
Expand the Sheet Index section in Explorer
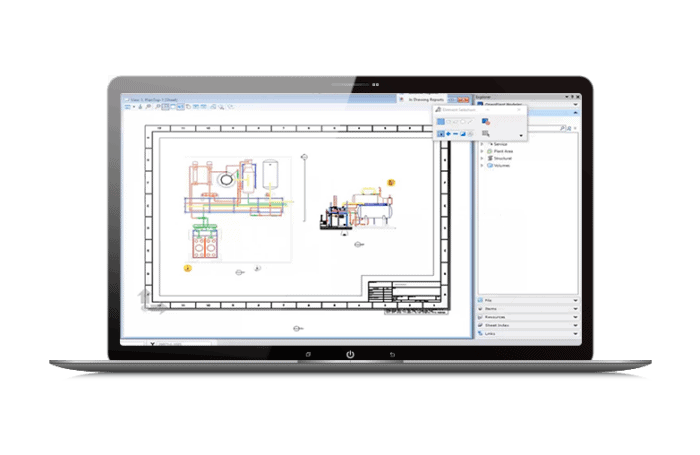575,325
